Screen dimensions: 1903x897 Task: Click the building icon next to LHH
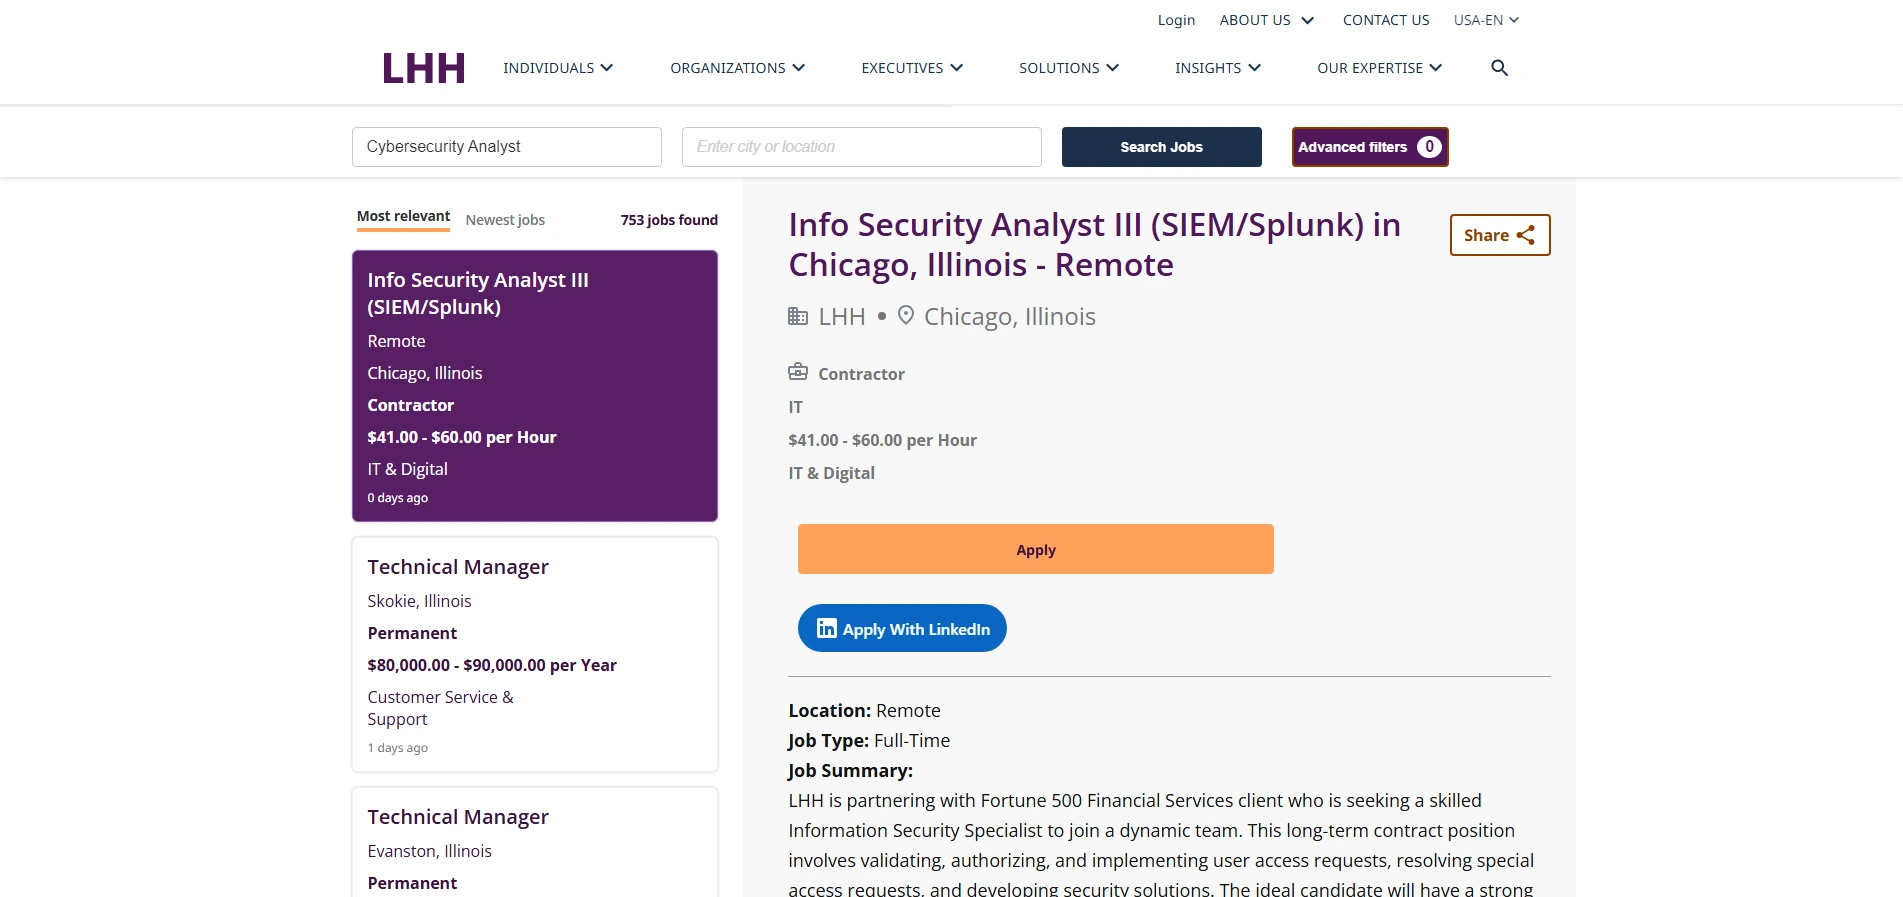pos(798,316)
